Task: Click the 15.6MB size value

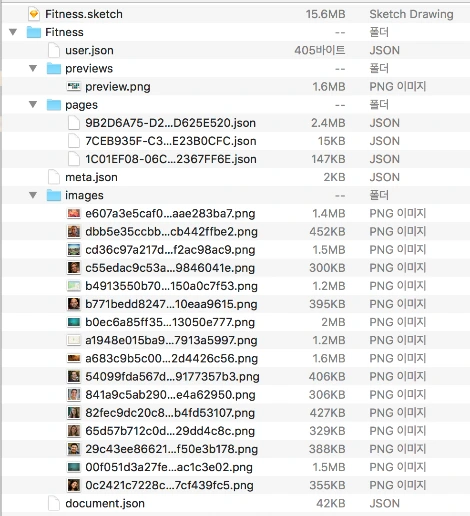Action: click(x=326, y=14)
